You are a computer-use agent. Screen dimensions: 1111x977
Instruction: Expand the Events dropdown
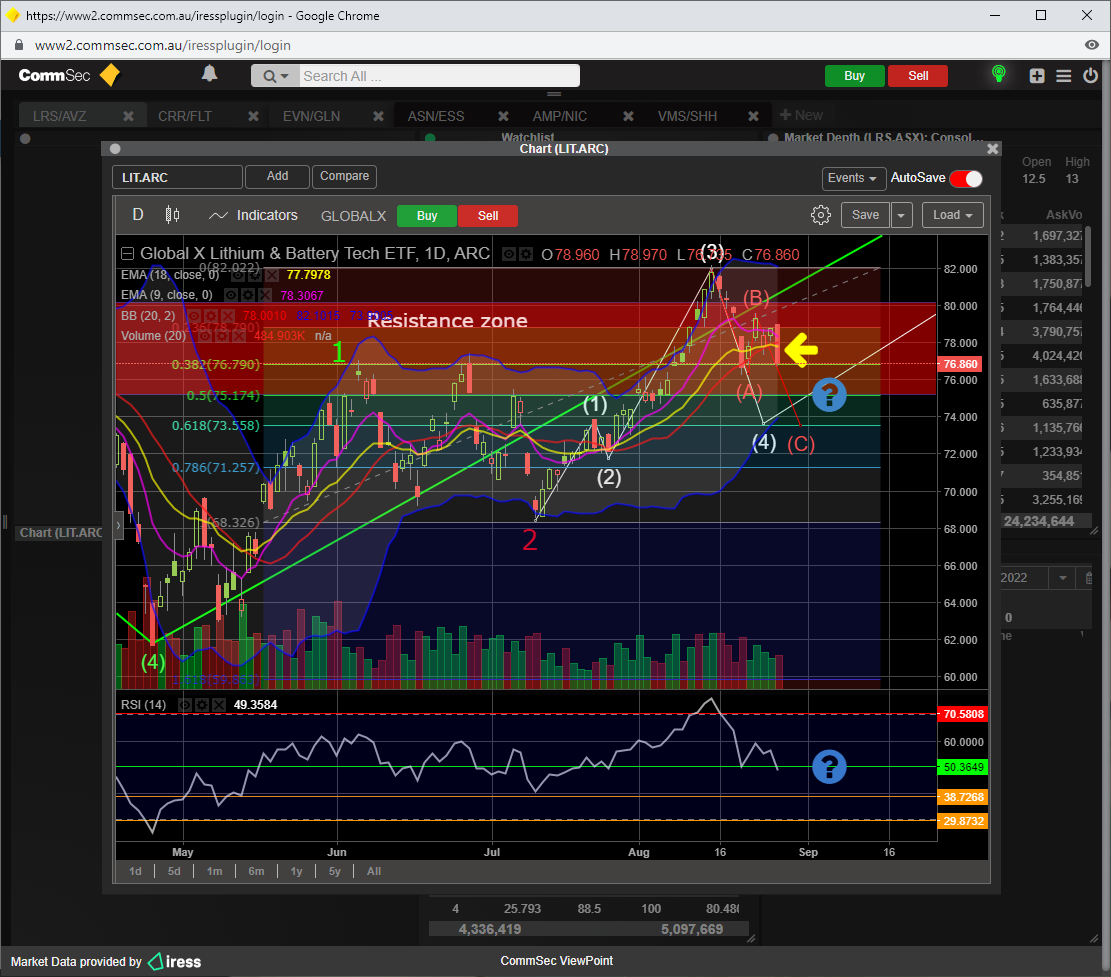[854, 178]
